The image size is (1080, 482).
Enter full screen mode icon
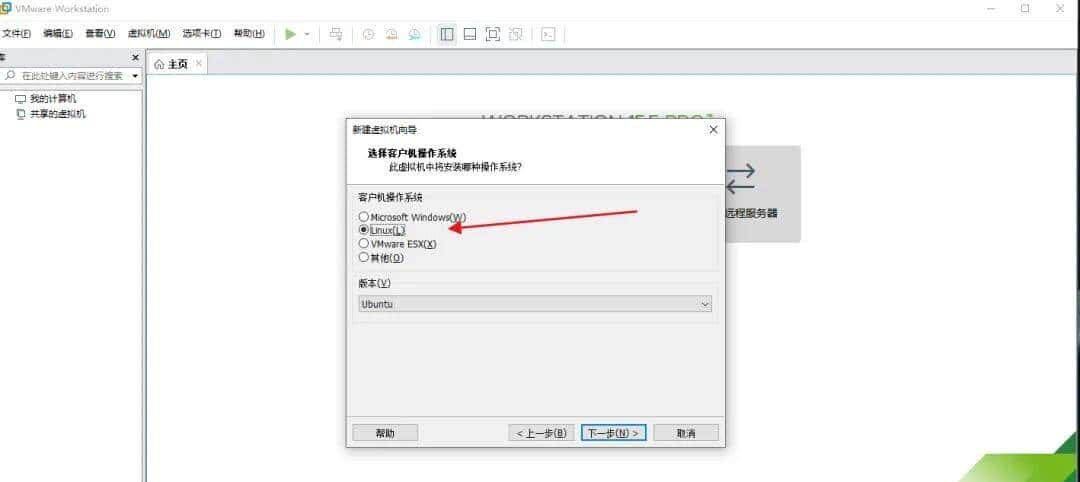492,34
